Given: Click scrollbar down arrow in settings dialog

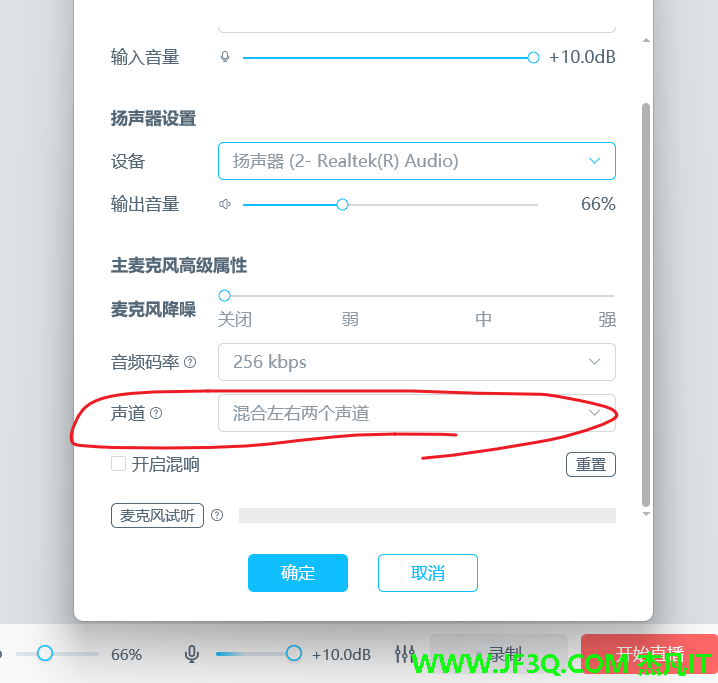Looking at the screenshot, I should click(x=646, y=514).
